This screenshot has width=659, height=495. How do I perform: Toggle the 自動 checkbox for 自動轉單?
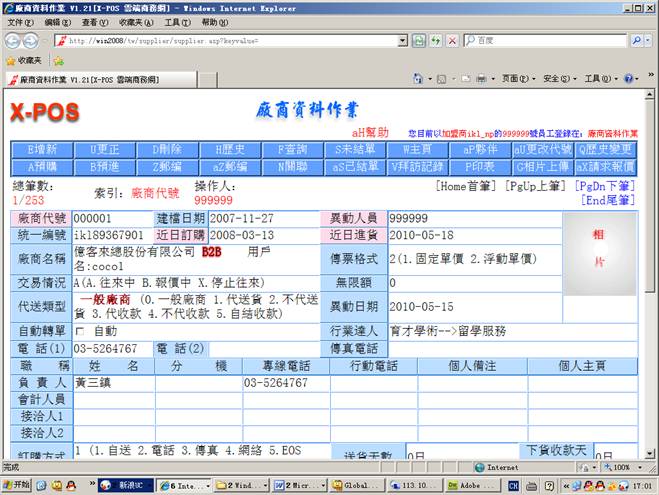click(x=80, y=331)
